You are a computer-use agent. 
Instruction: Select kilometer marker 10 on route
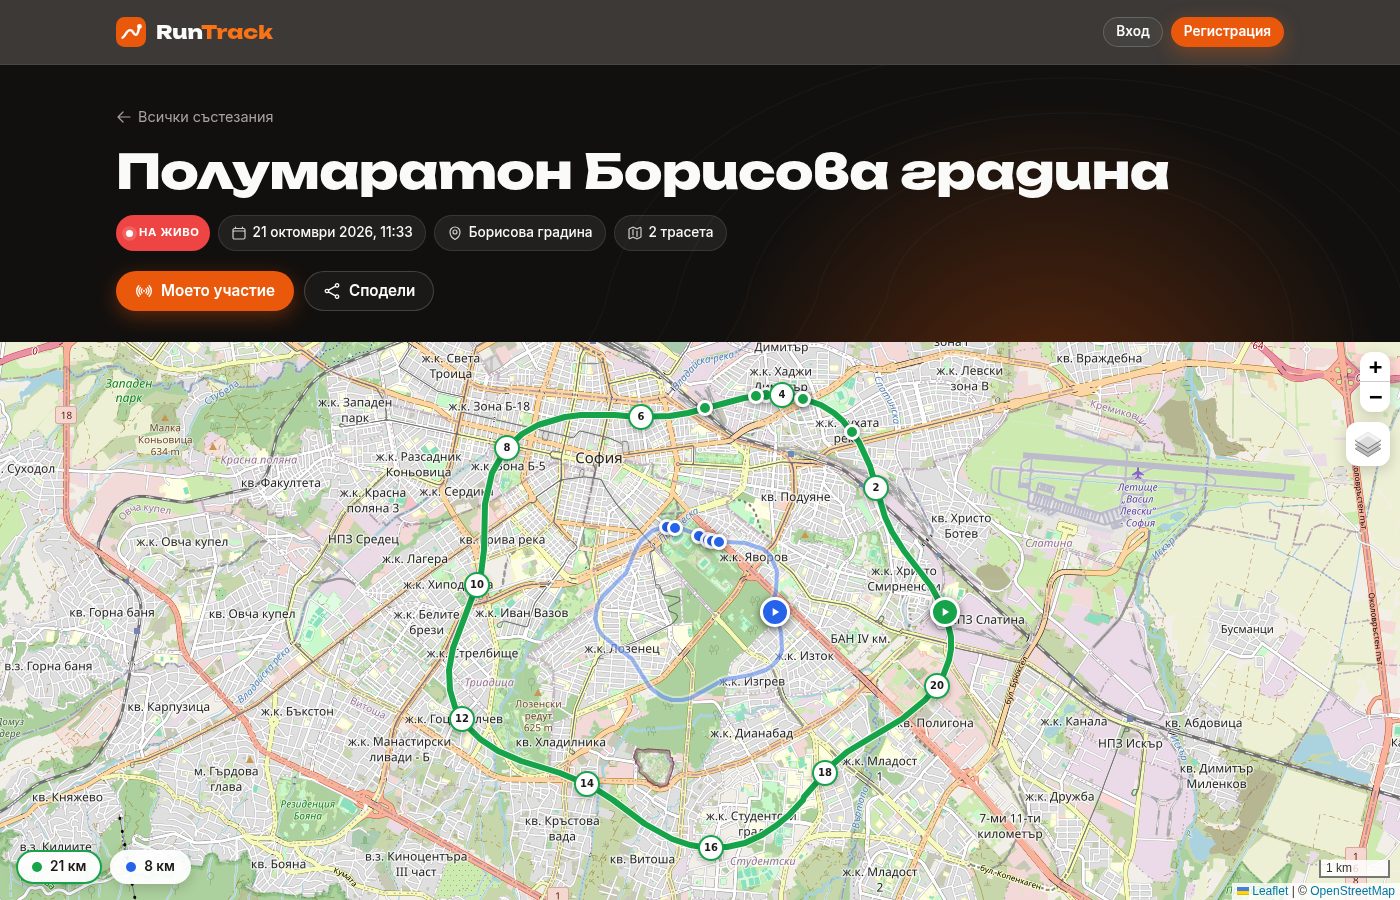point(477,584)
